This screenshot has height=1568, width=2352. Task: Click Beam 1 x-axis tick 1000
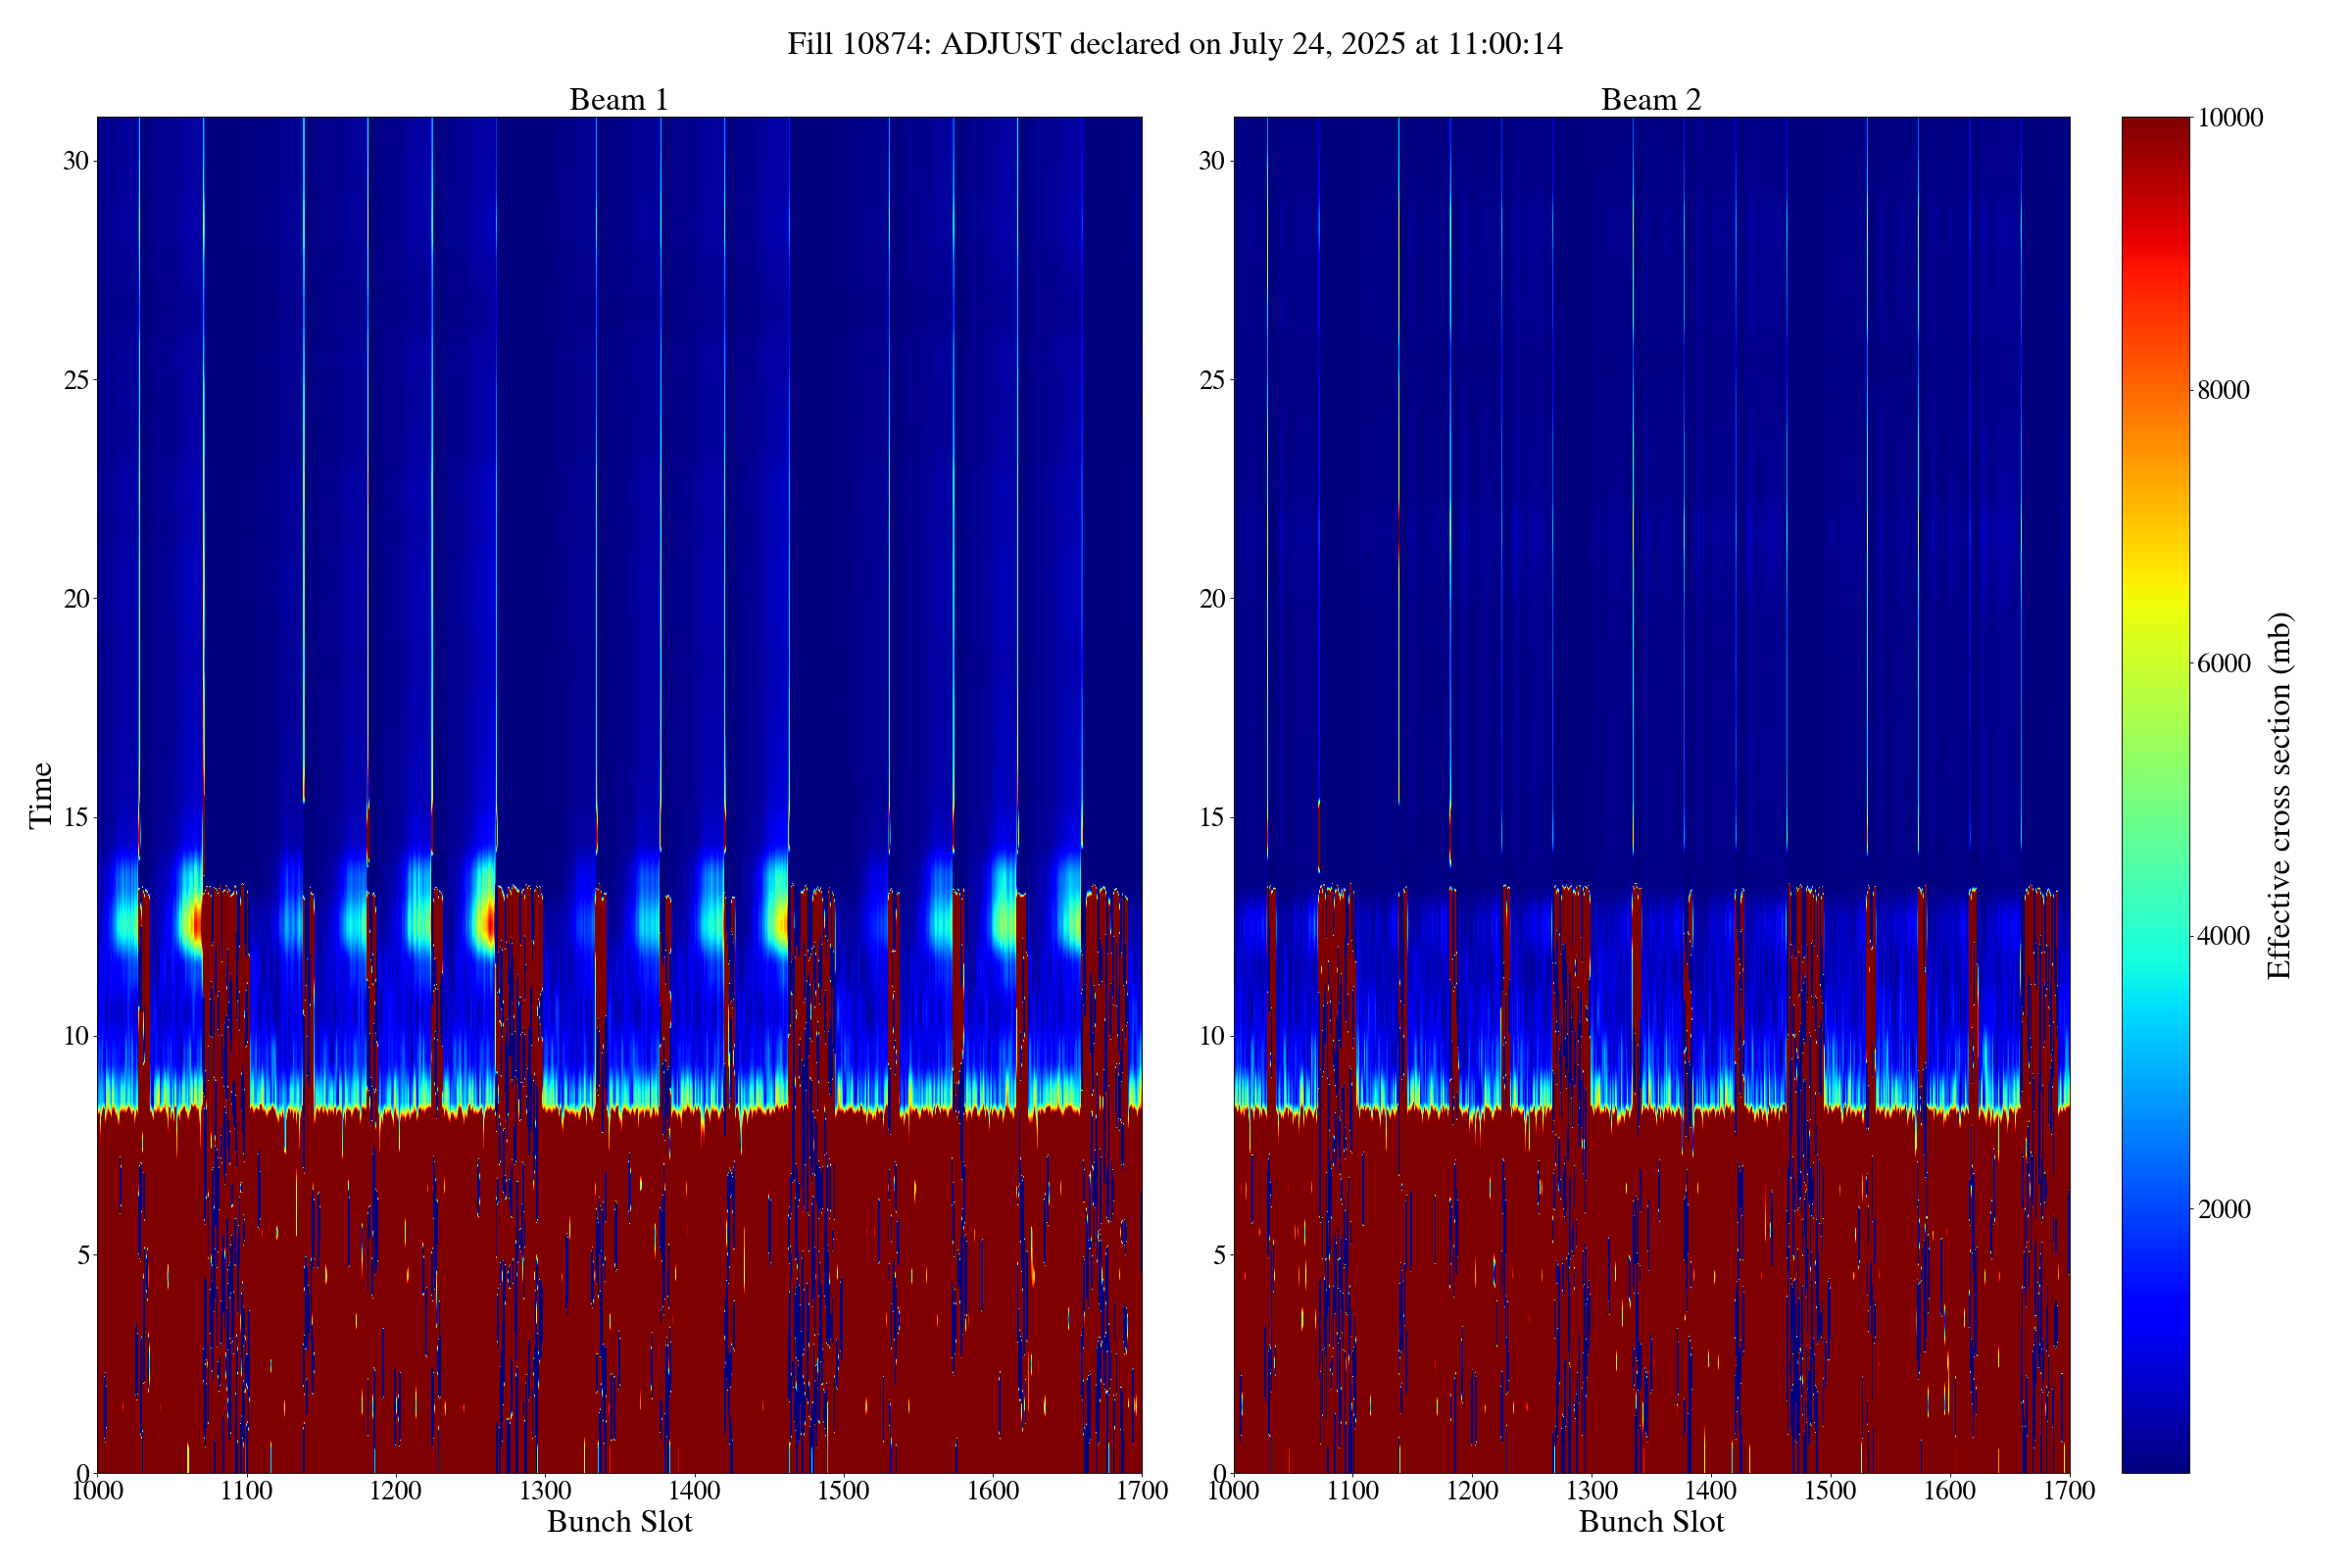point(97,1491)
